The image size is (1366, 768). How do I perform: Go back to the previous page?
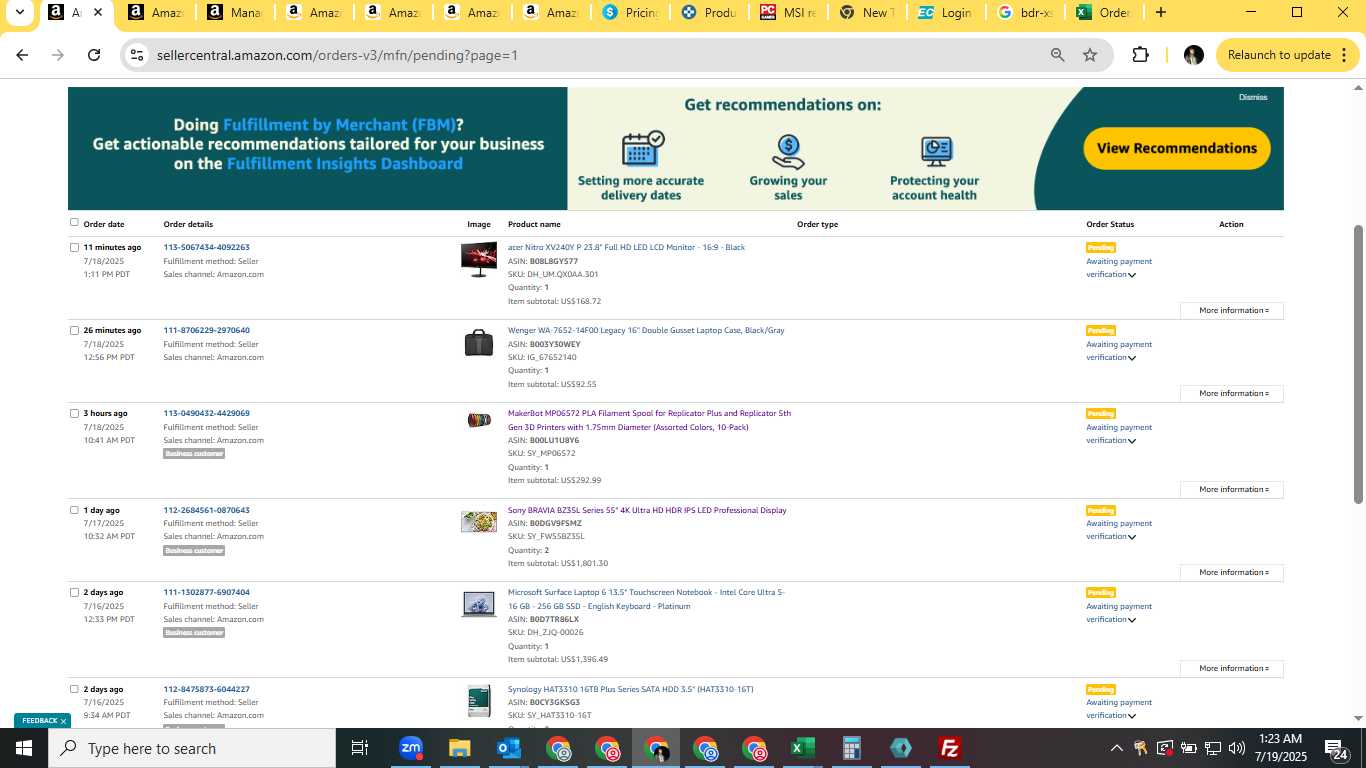(x=22, y=55)
